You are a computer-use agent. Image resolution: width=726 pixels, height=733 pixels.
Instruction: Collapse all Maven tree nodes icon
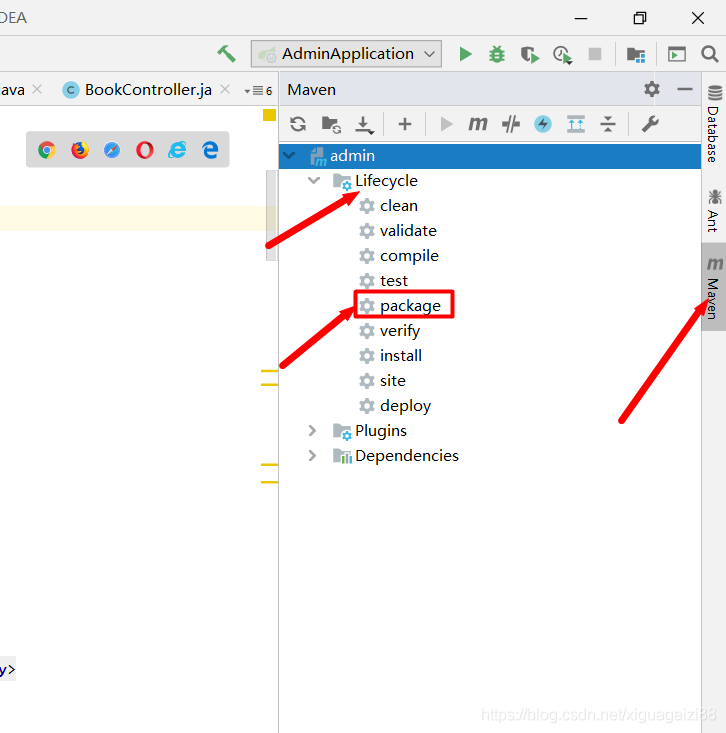pos(608,124)
